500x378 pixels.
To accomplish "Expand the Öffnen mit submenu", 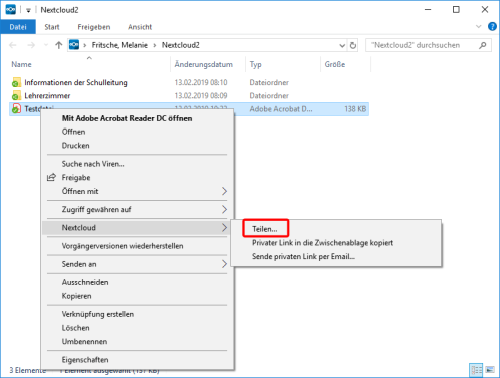I will click(x=137, y=191).
